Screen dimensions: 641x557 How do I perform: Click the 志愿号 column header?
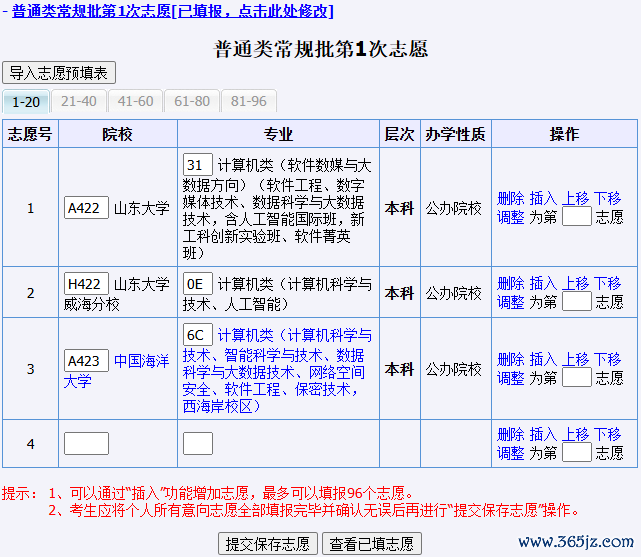point(30,134)
